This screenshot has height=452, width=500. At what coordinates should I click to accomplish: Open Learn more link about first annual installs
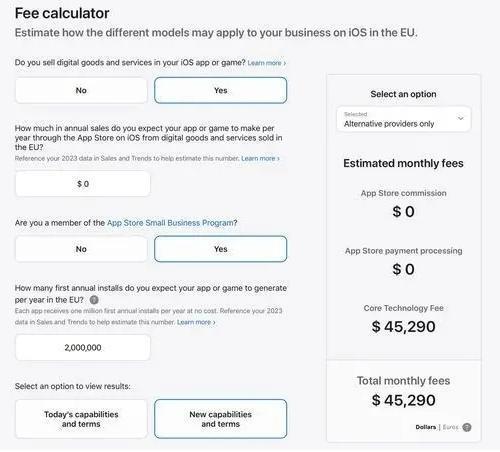pos(196,322)
